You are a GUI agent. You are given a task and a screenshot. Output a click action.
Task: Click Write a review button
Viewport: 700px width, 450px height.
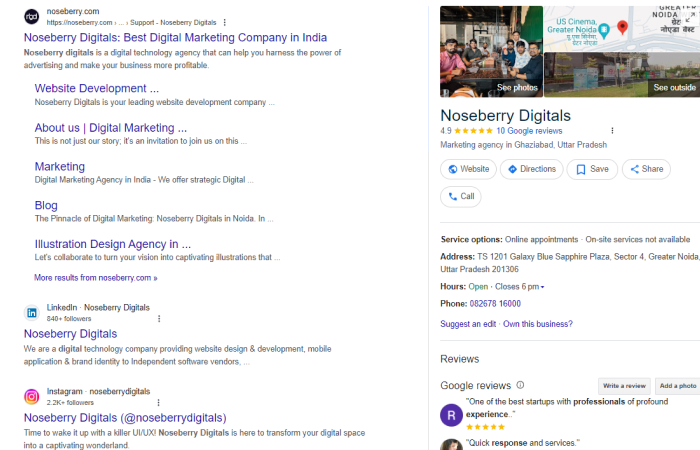(623, 385)
